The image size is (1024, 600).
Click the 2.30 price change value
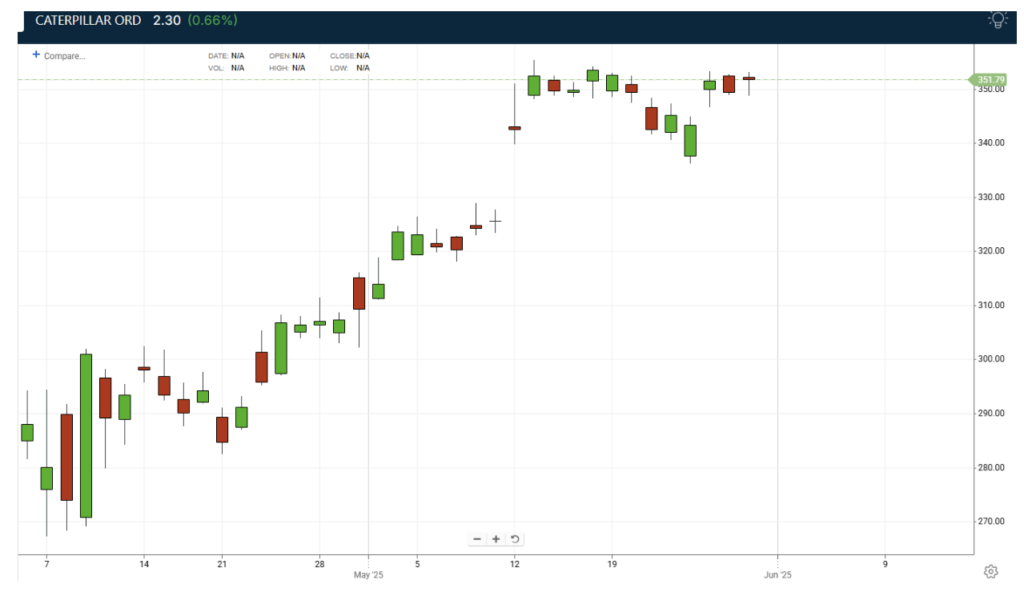pos(167,20)
